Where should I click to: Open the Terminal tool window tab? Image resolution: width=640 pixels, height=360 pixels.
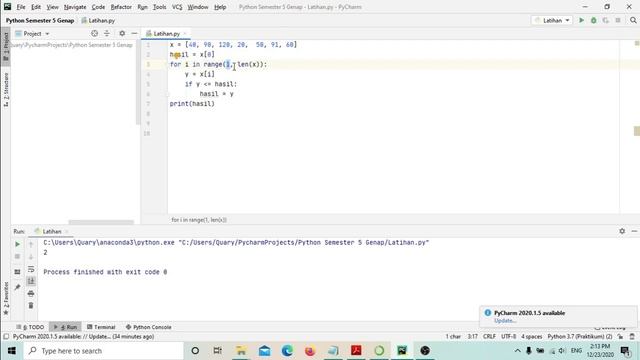pos(101,327)
